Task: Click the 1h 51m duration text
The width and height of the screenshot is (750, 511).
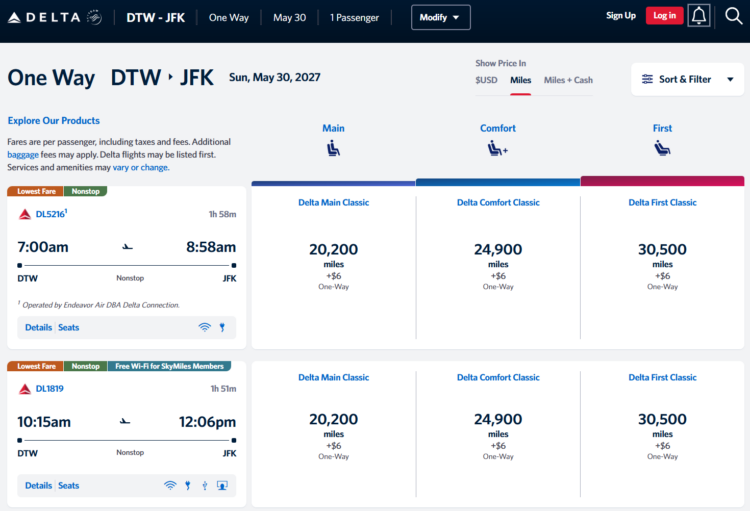Action: [x=223, y=389]
